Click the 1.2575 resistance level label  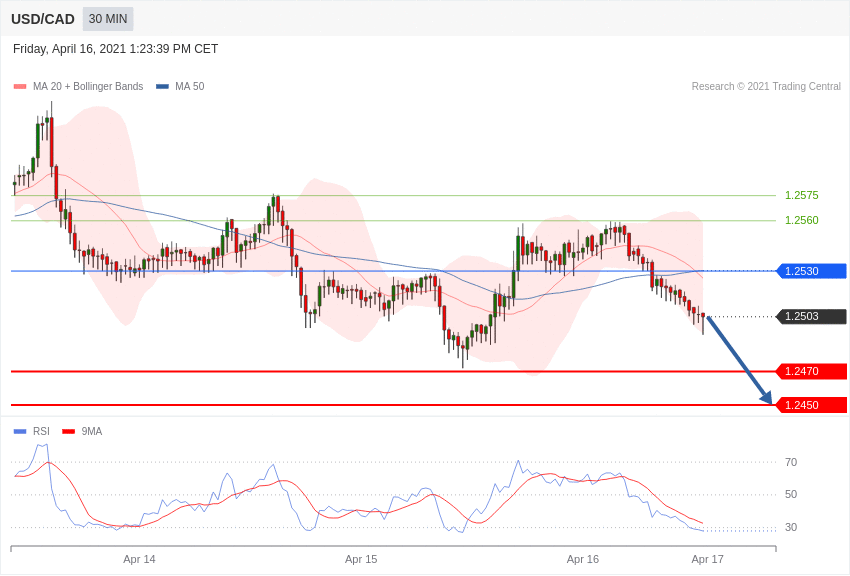click(802, 195)
